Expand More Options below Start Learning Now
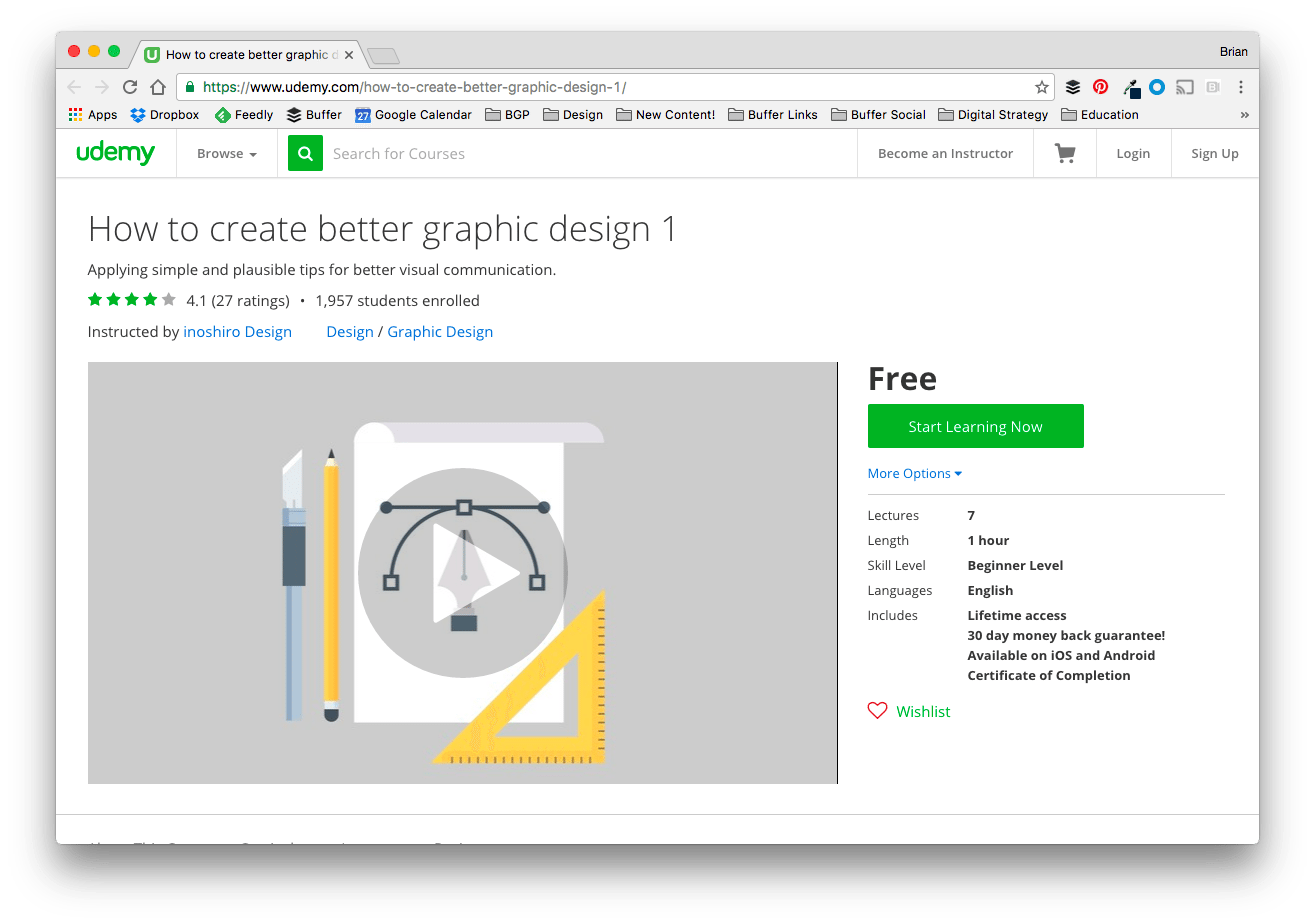Image resolution: width=1315 pixels, height=924 pixels. (x=914, y=473)
